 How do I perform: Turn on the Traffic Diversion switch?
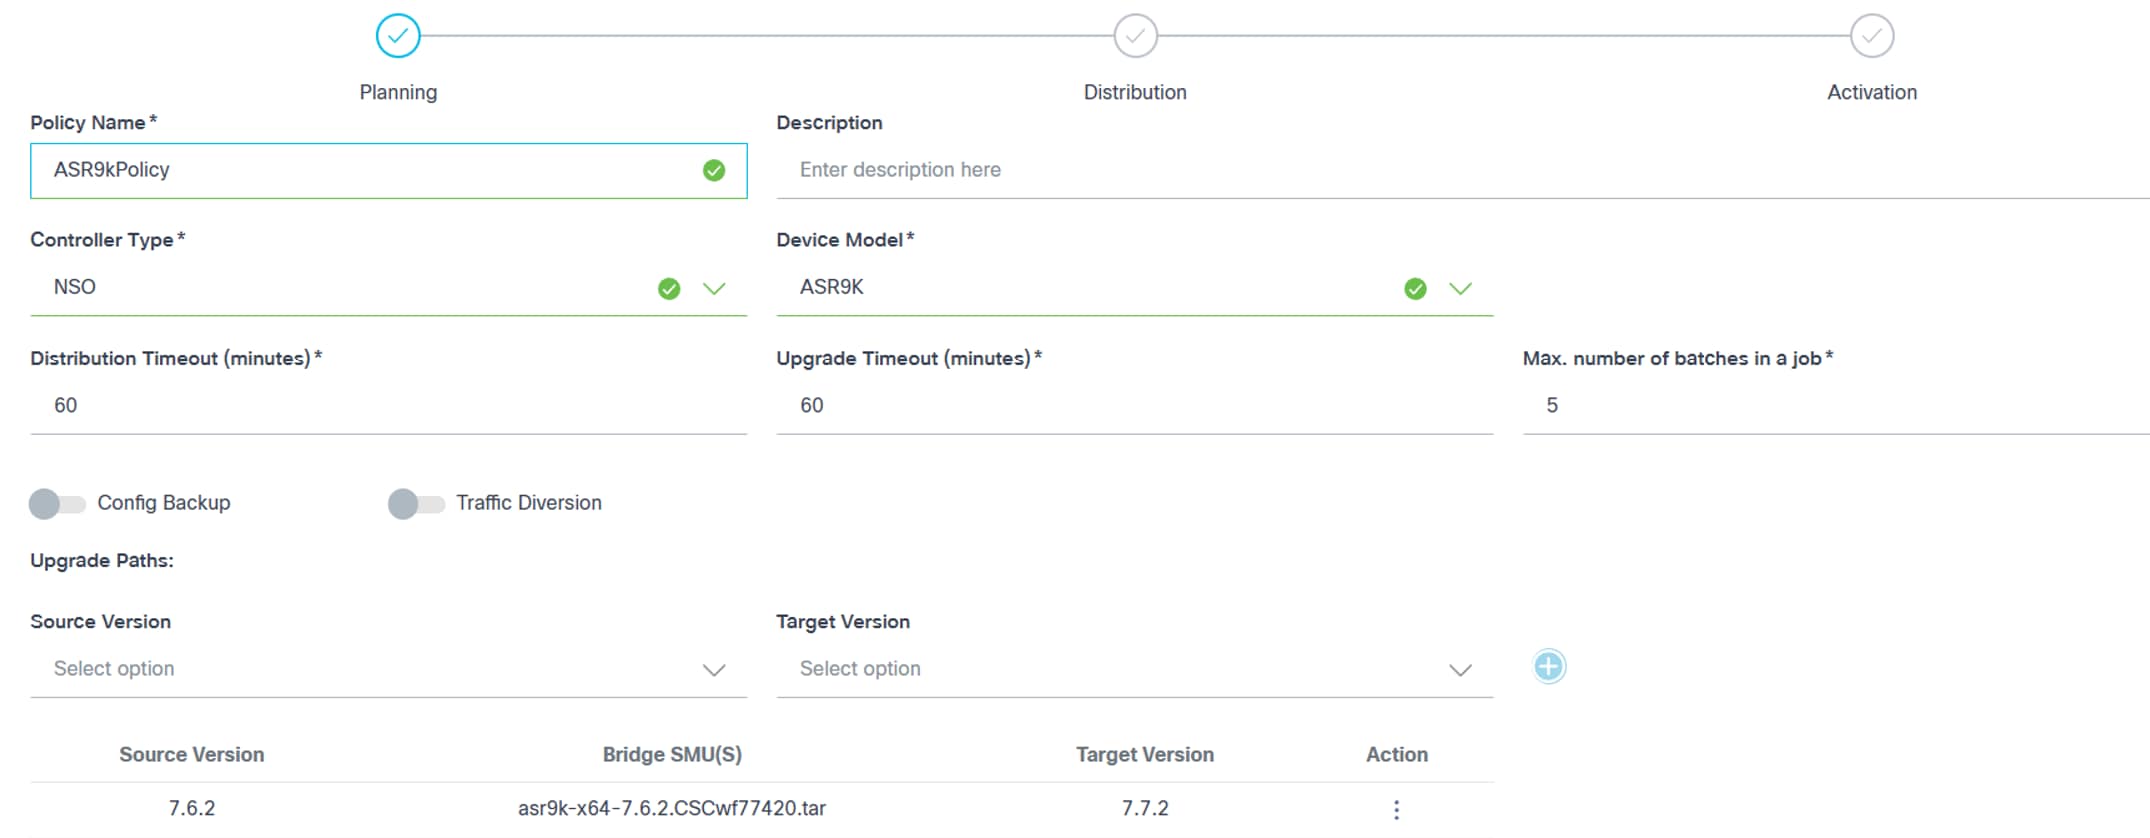(416, 503)
